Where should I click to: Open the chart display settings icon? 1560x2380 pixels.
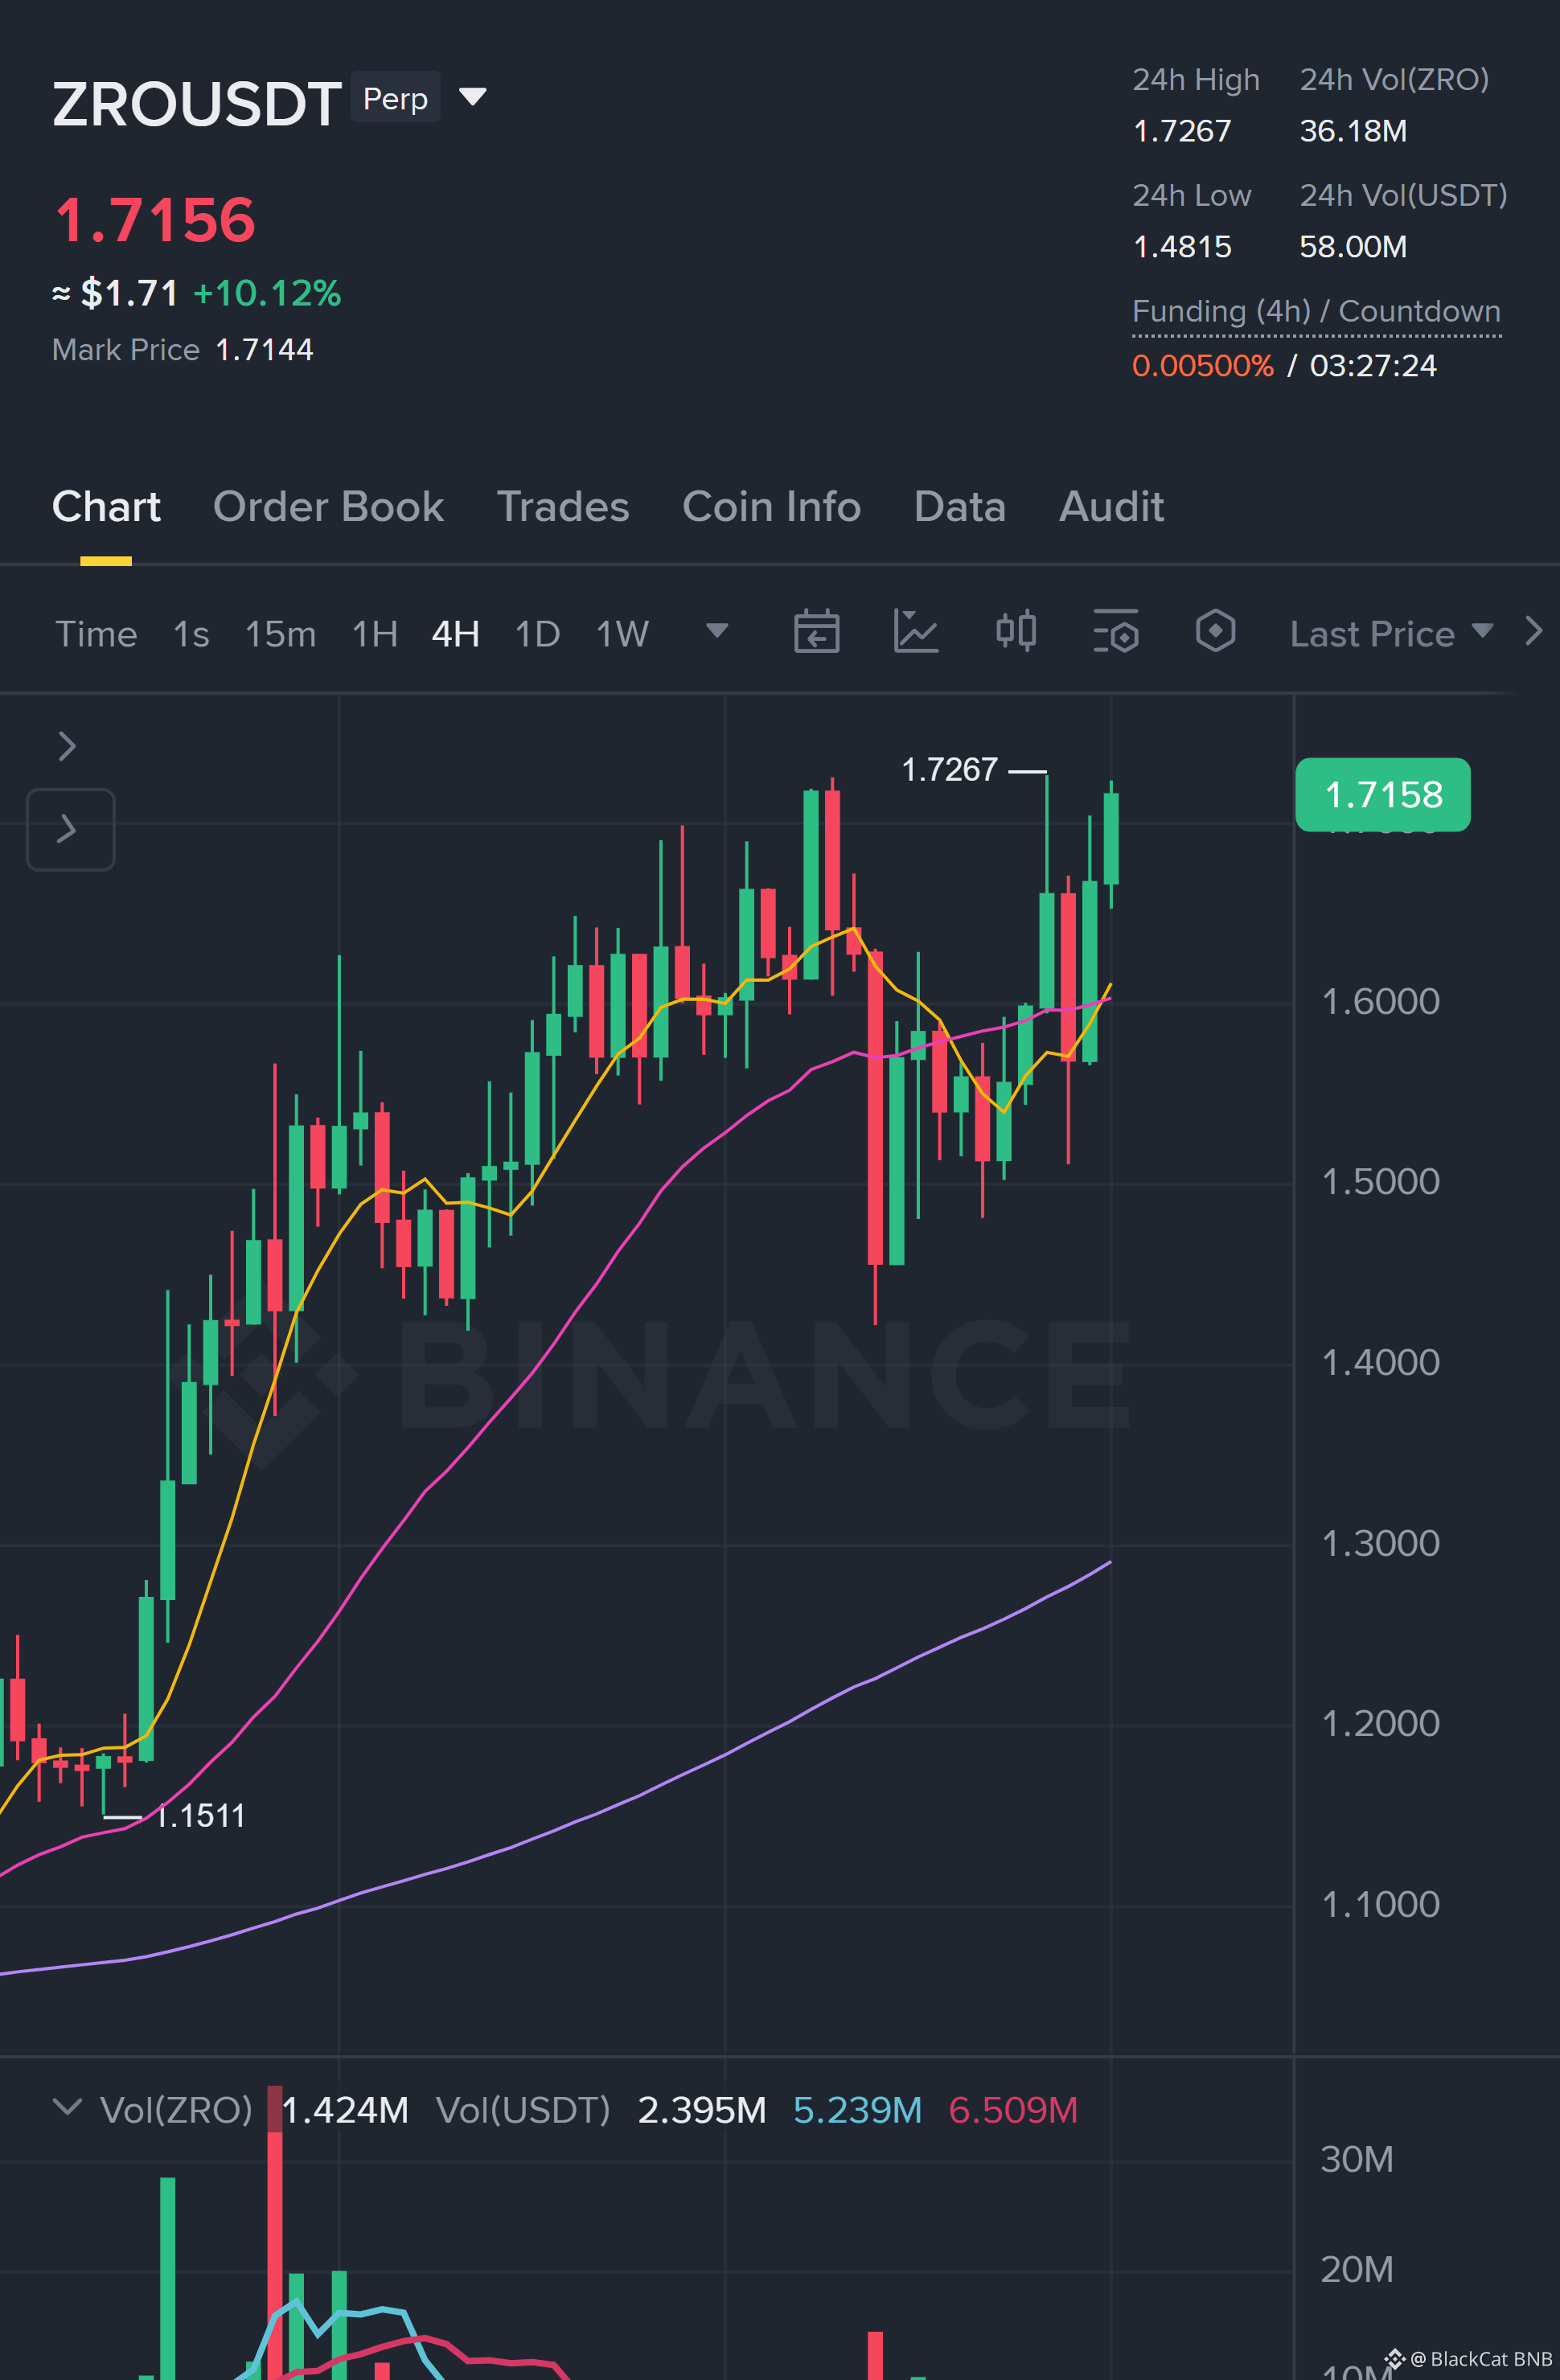tap(1116, 632)
